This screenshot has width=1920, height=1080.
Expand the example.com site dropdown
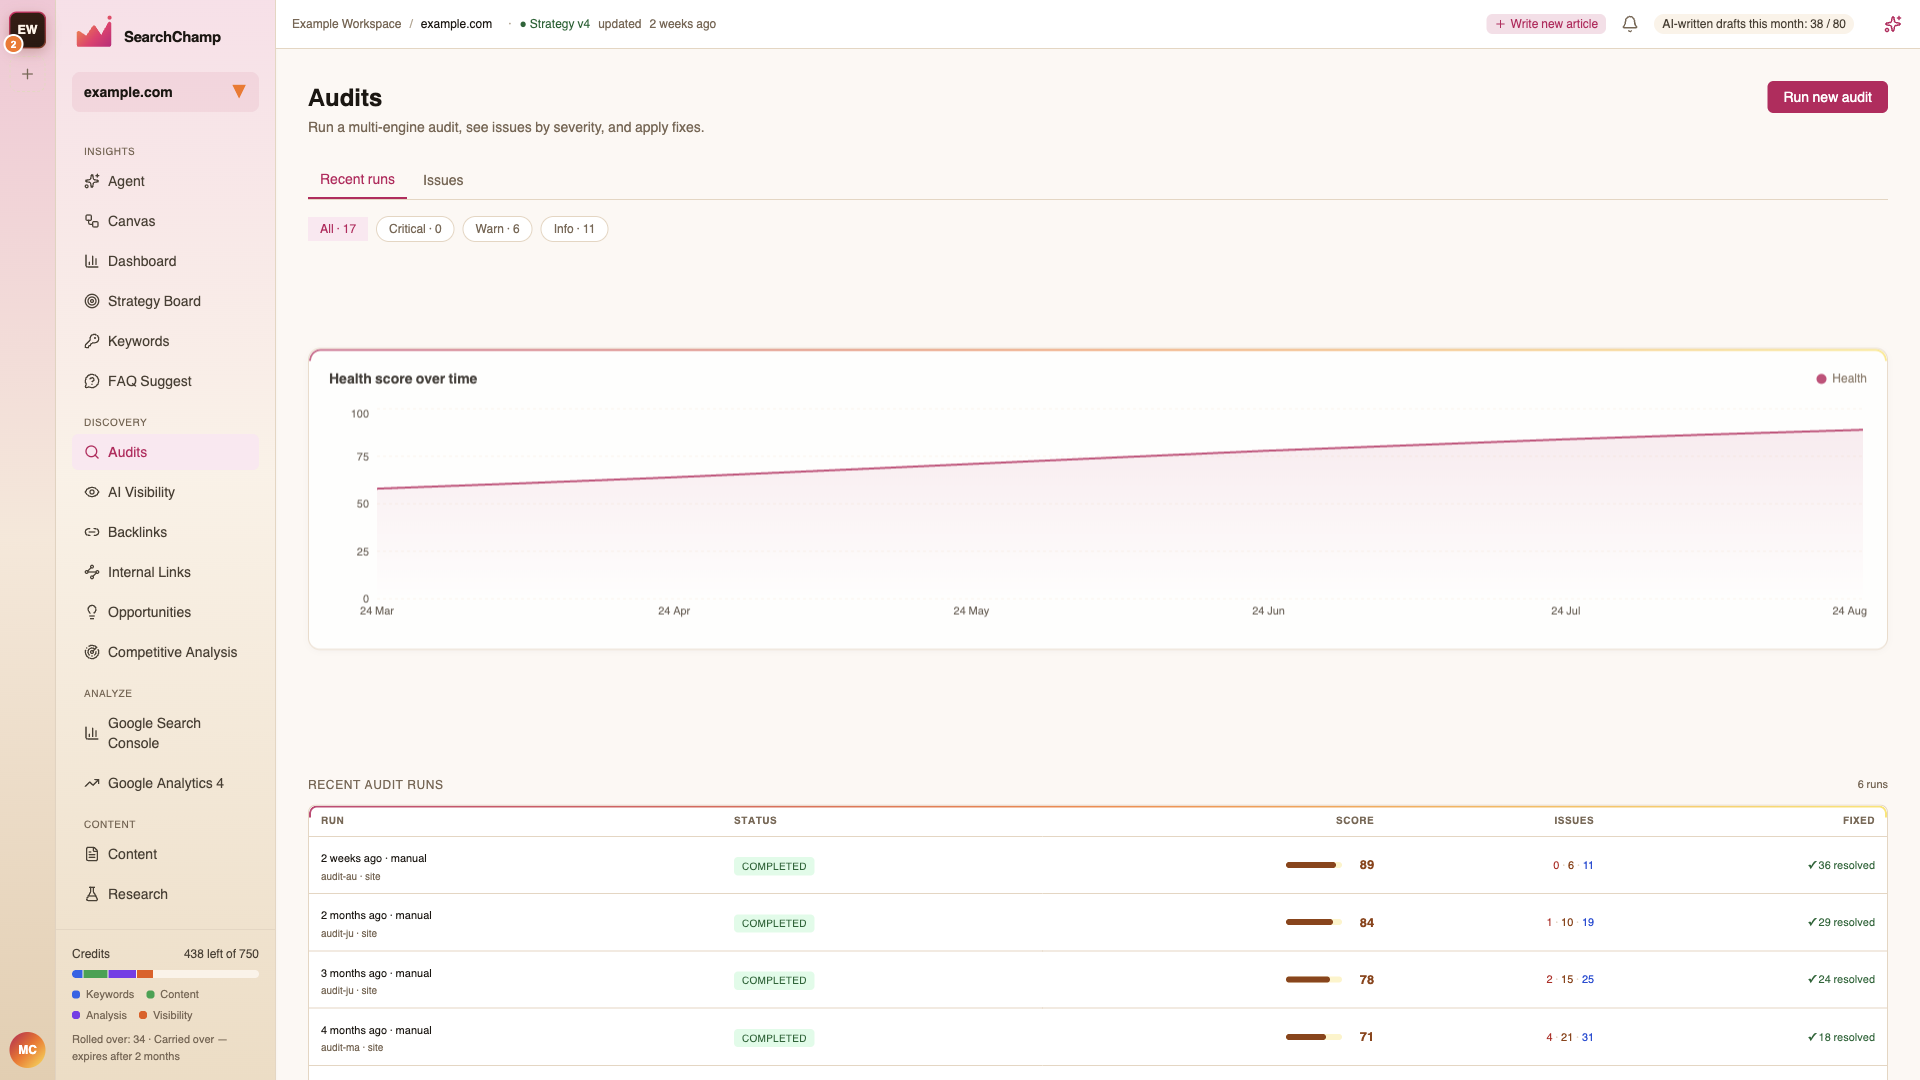(x=165, y=92)
